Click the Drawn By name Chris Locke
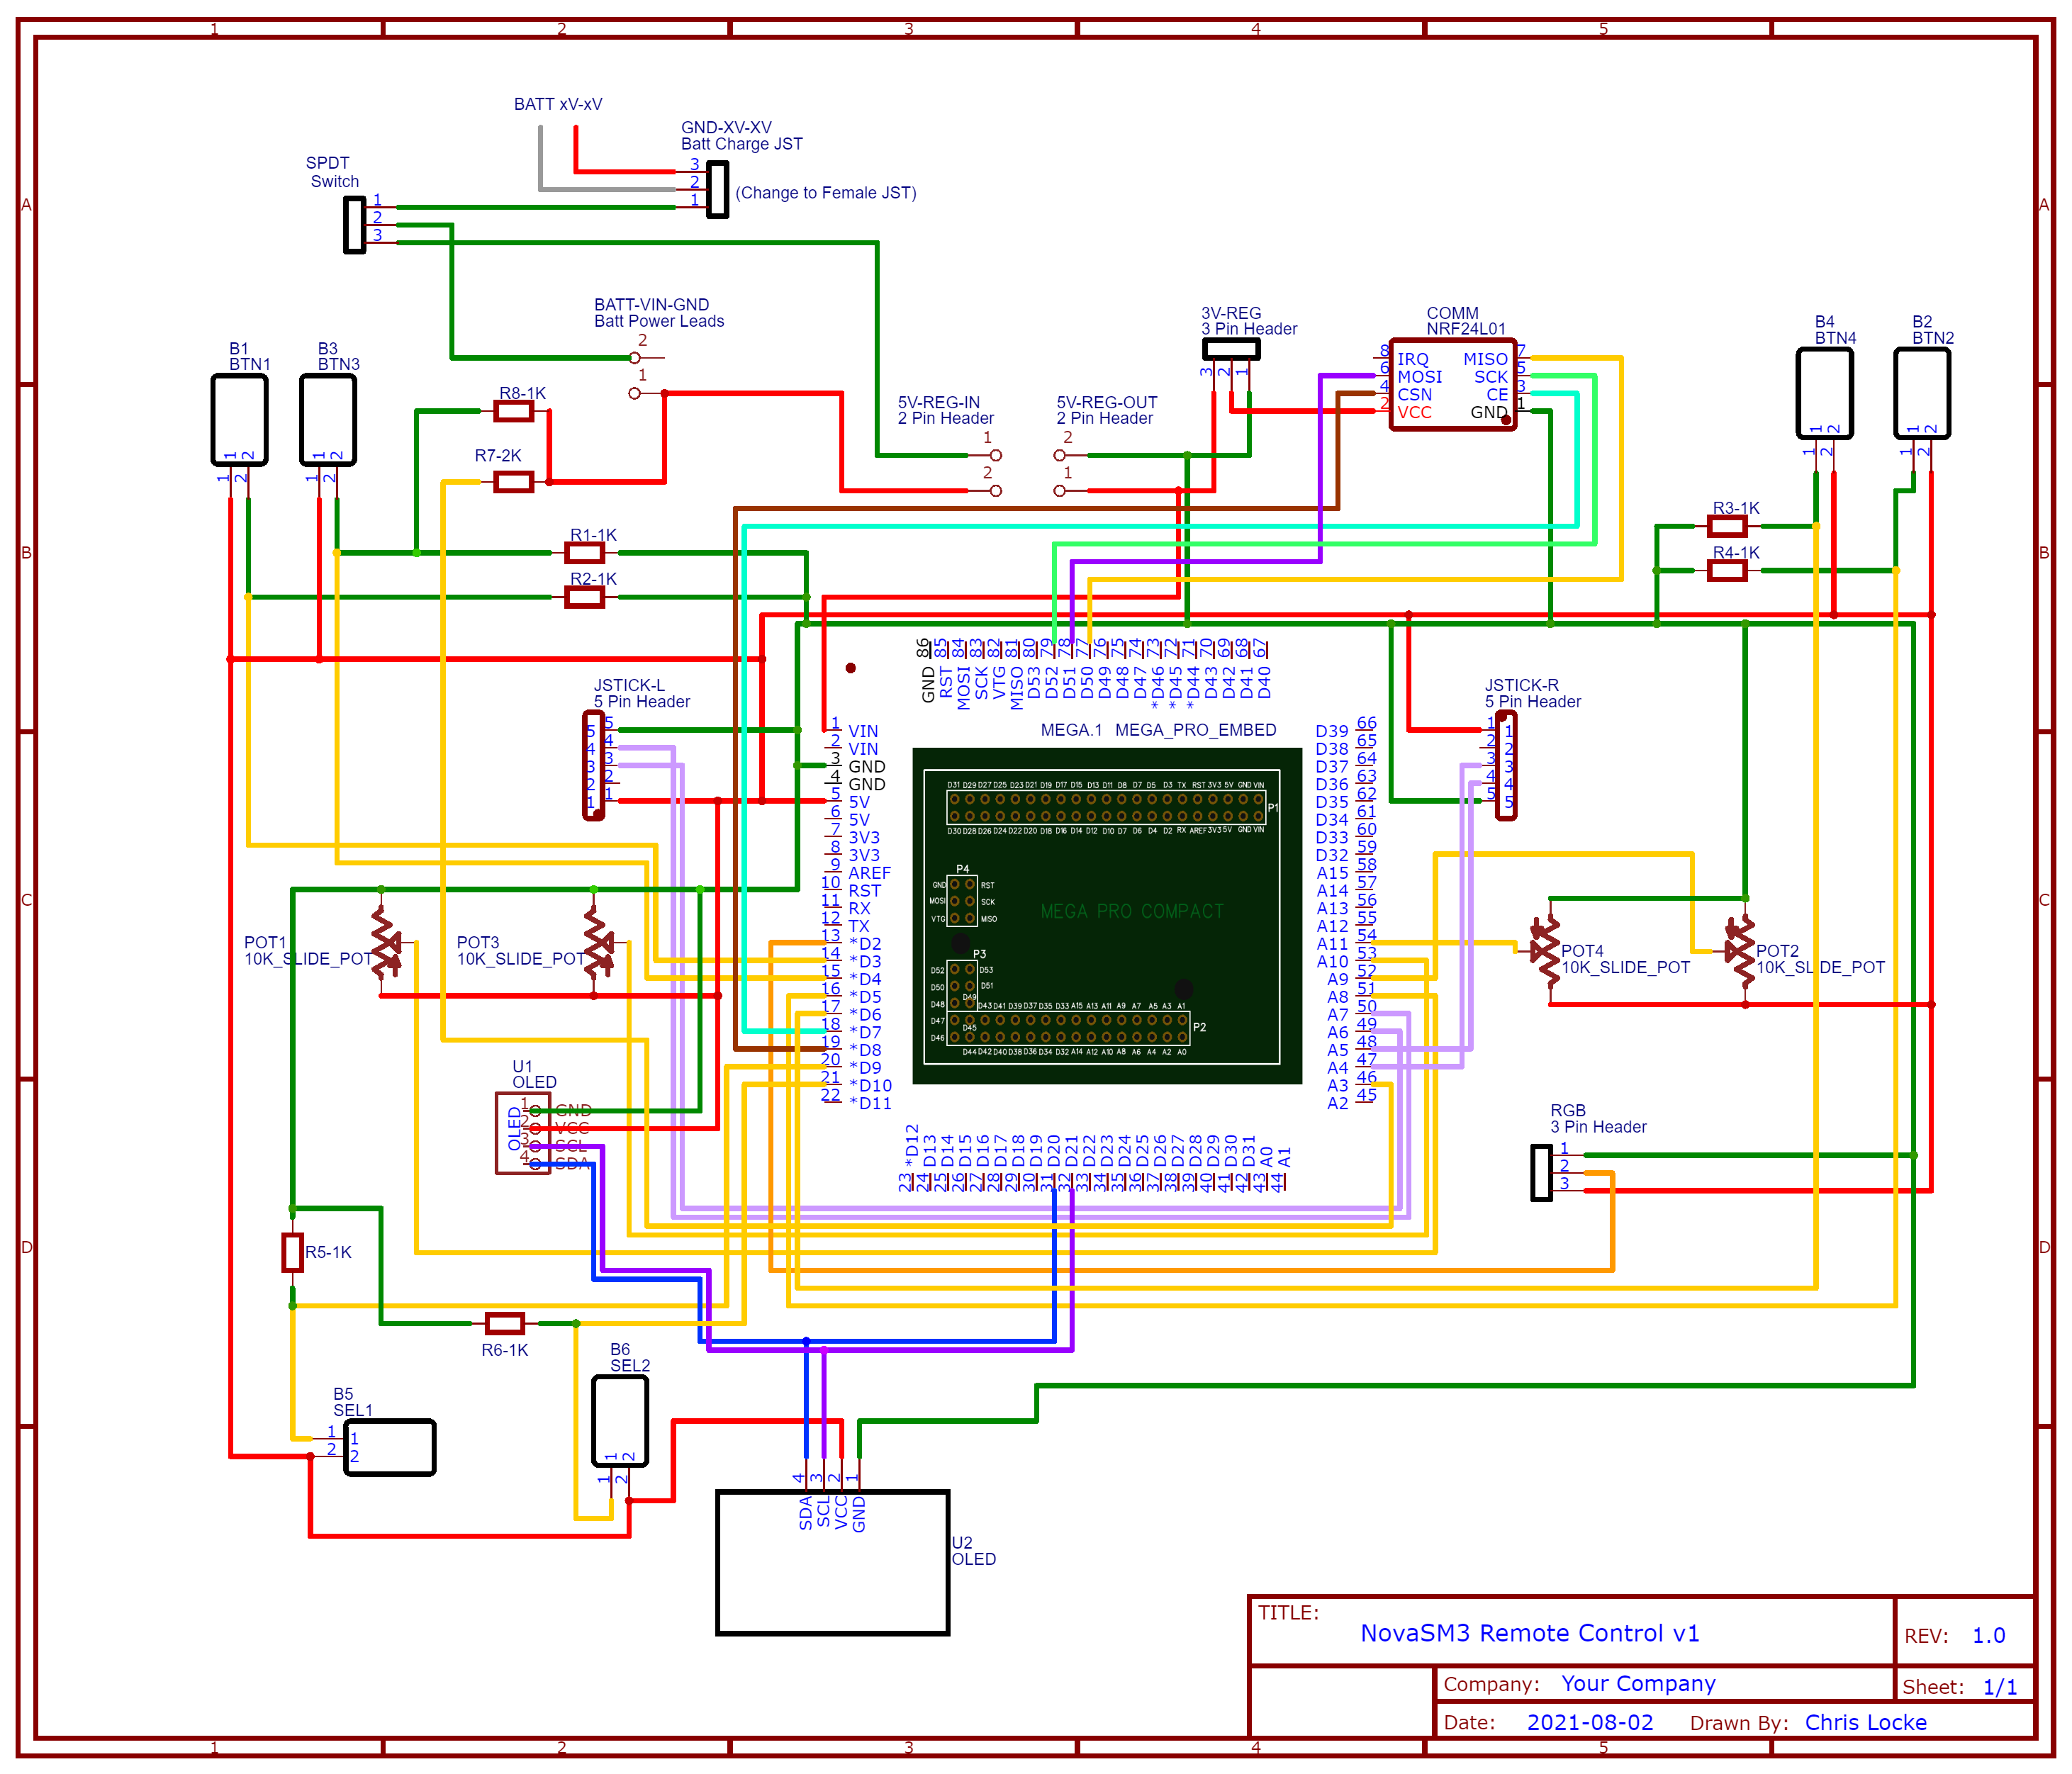Viewport: 2072px width, 1774px height. [1865, 1722]
